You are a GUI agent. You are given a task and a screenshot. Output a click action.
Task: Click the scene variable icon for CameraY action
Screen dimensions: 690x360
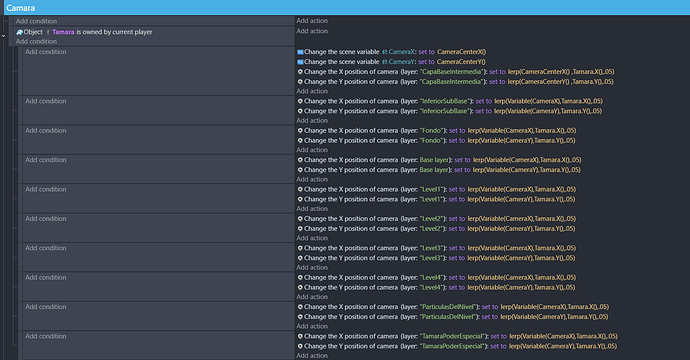[x=300, y=62]
